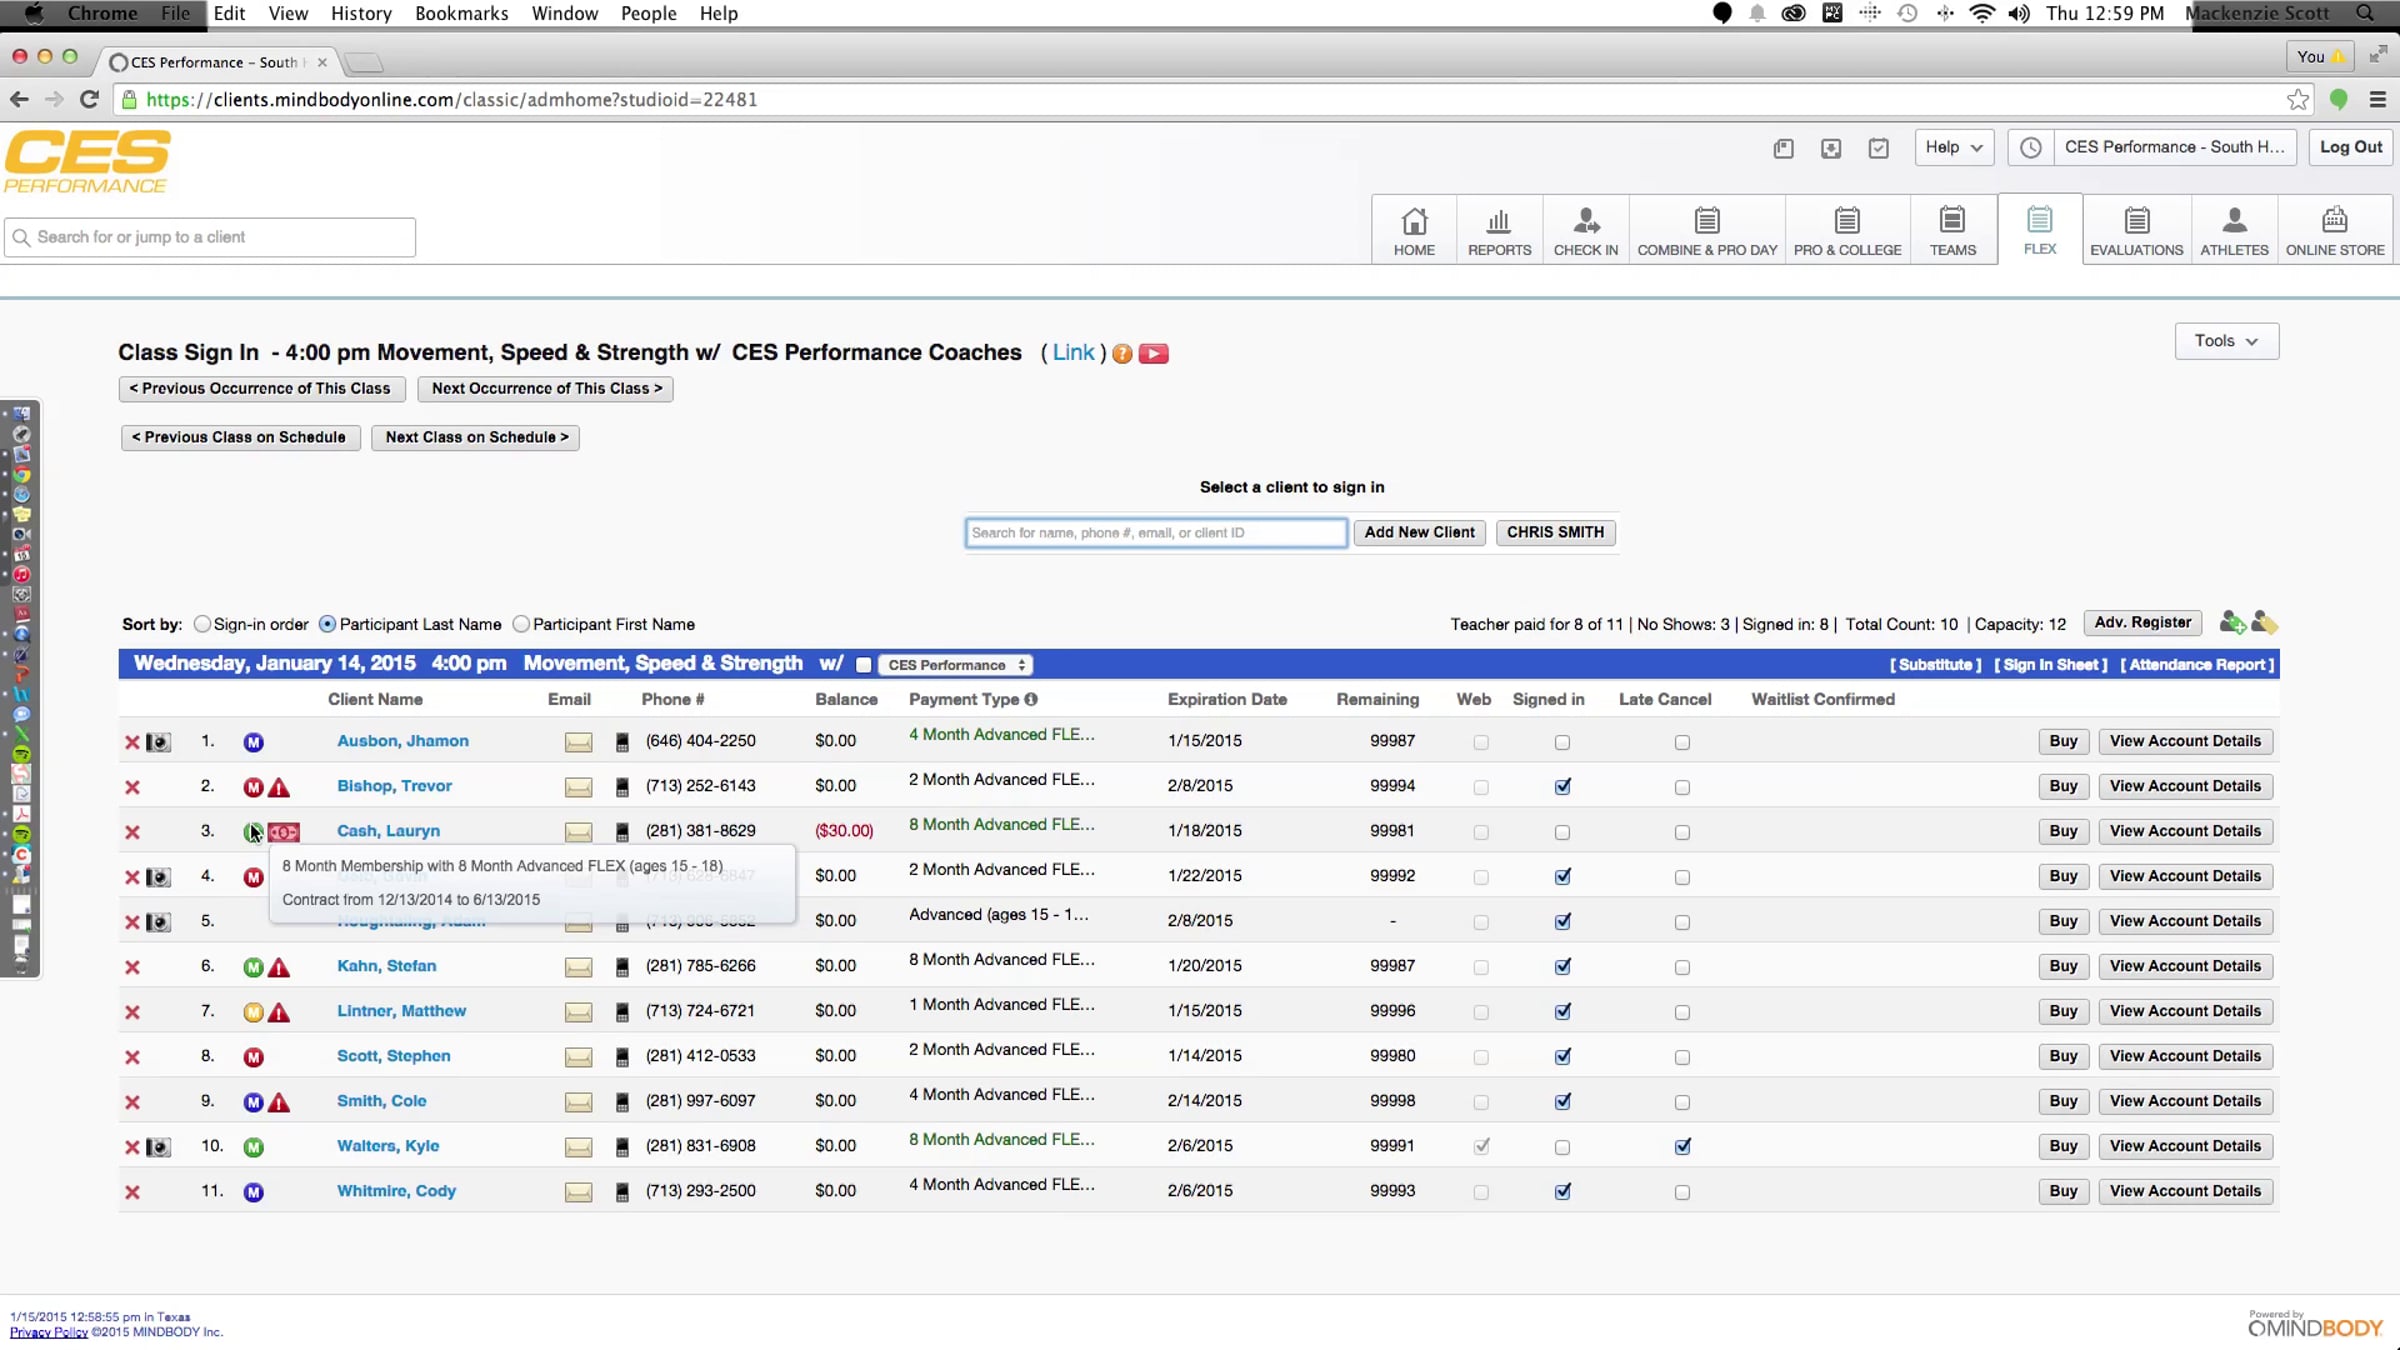This screenshot has height=1350, width=2400.
Task: Click camera photo icon for Walters, Kyle
Action: point(159,1147)
